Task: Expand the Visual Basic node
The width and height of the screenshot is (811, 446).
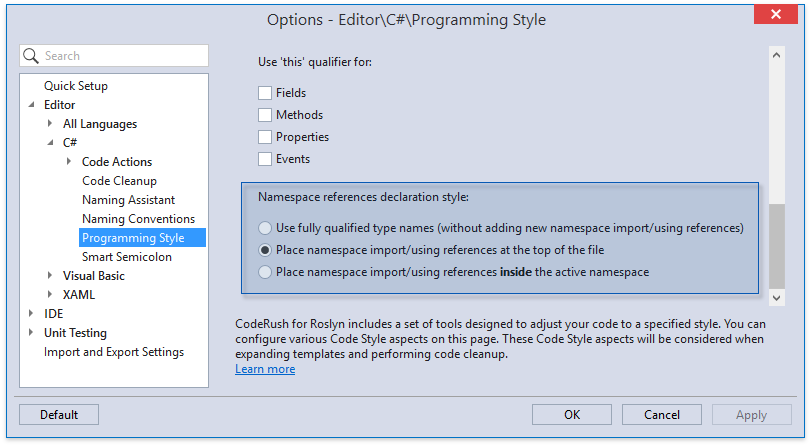Action: click(x=50, y=275)
